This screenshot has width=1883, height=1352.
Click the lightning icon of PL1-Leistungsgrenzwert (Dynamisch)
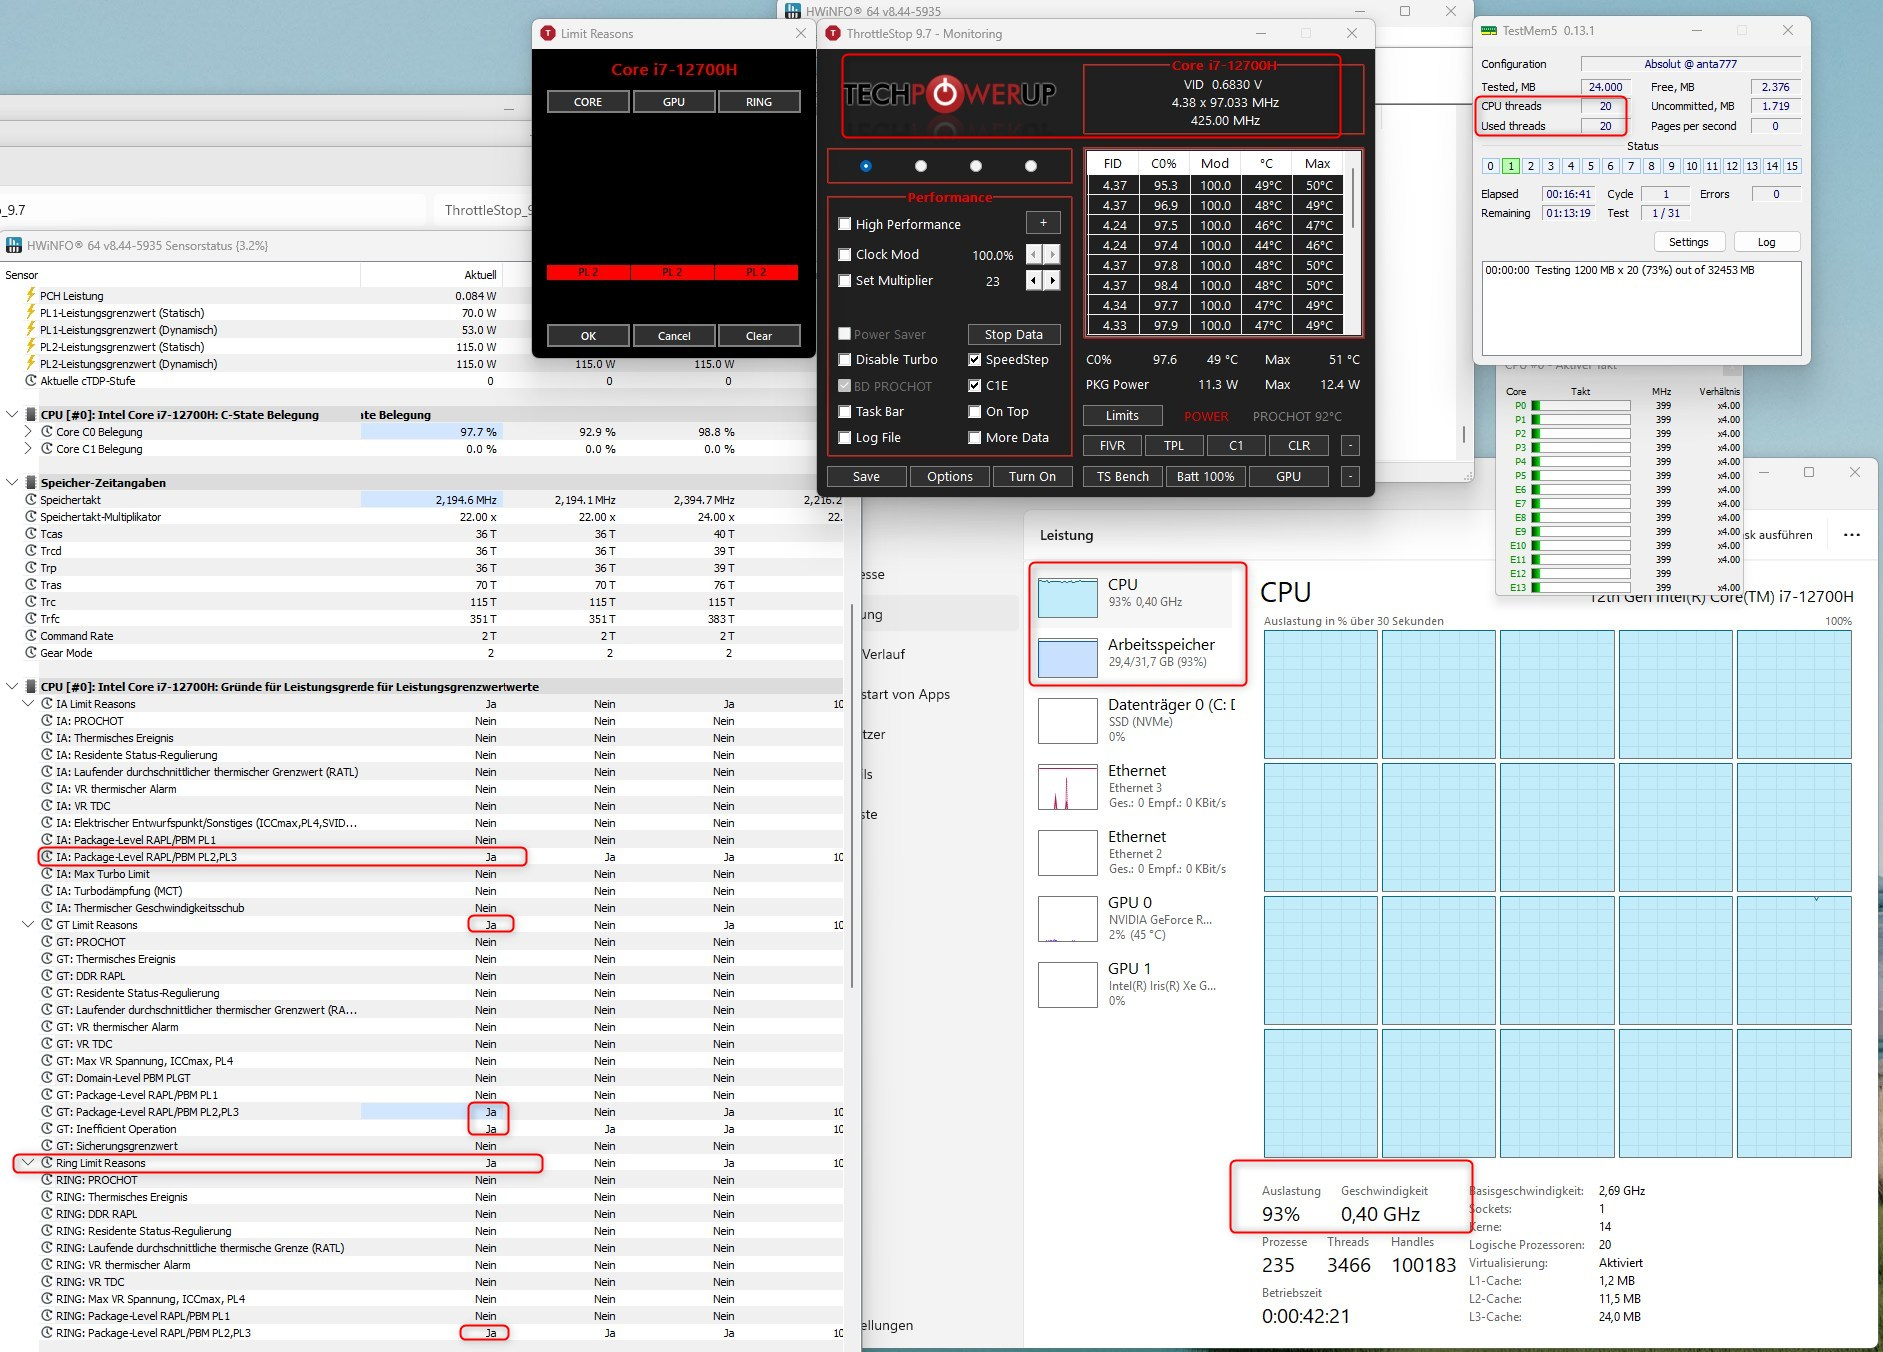click(31, 329)
